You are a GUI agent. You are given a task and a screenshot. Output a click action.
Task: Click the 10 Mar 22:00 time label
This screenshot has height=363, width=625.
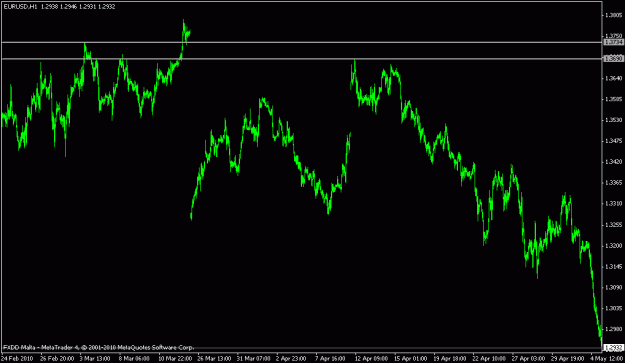coord(175,358)
